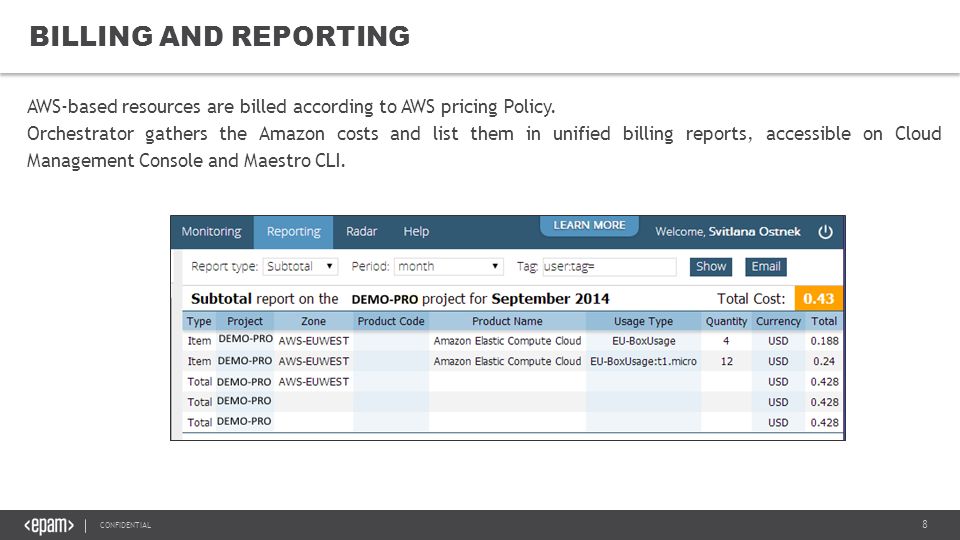Screen dimensions: 960x540
Task: Click the Type column header
Action: click(199, 321)
